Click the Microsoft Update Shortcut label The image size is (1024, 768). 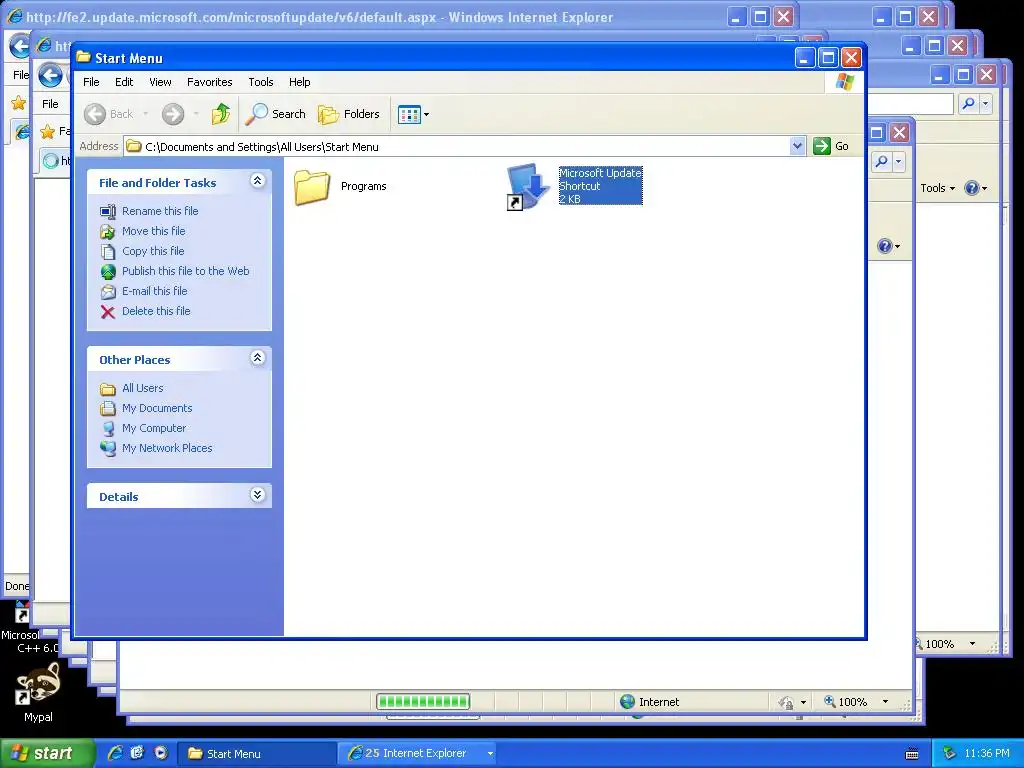click(600, 185)
